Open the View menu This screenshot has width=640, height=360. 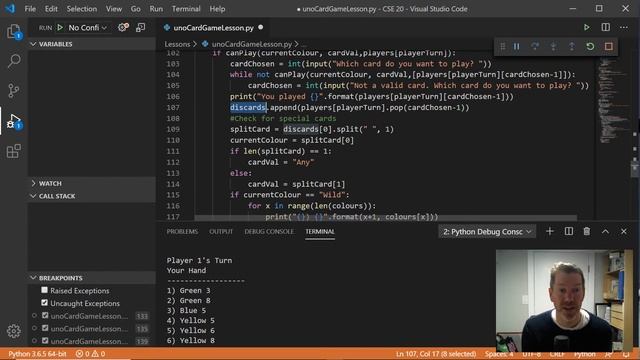[113, 9]
